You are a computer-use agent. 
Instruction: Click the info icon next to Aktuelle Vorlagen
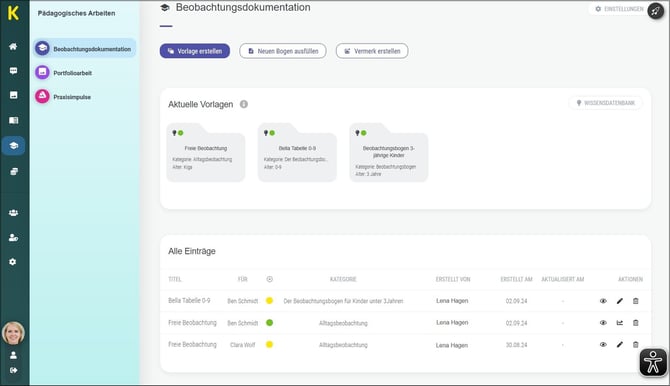(x=244, y=104)
